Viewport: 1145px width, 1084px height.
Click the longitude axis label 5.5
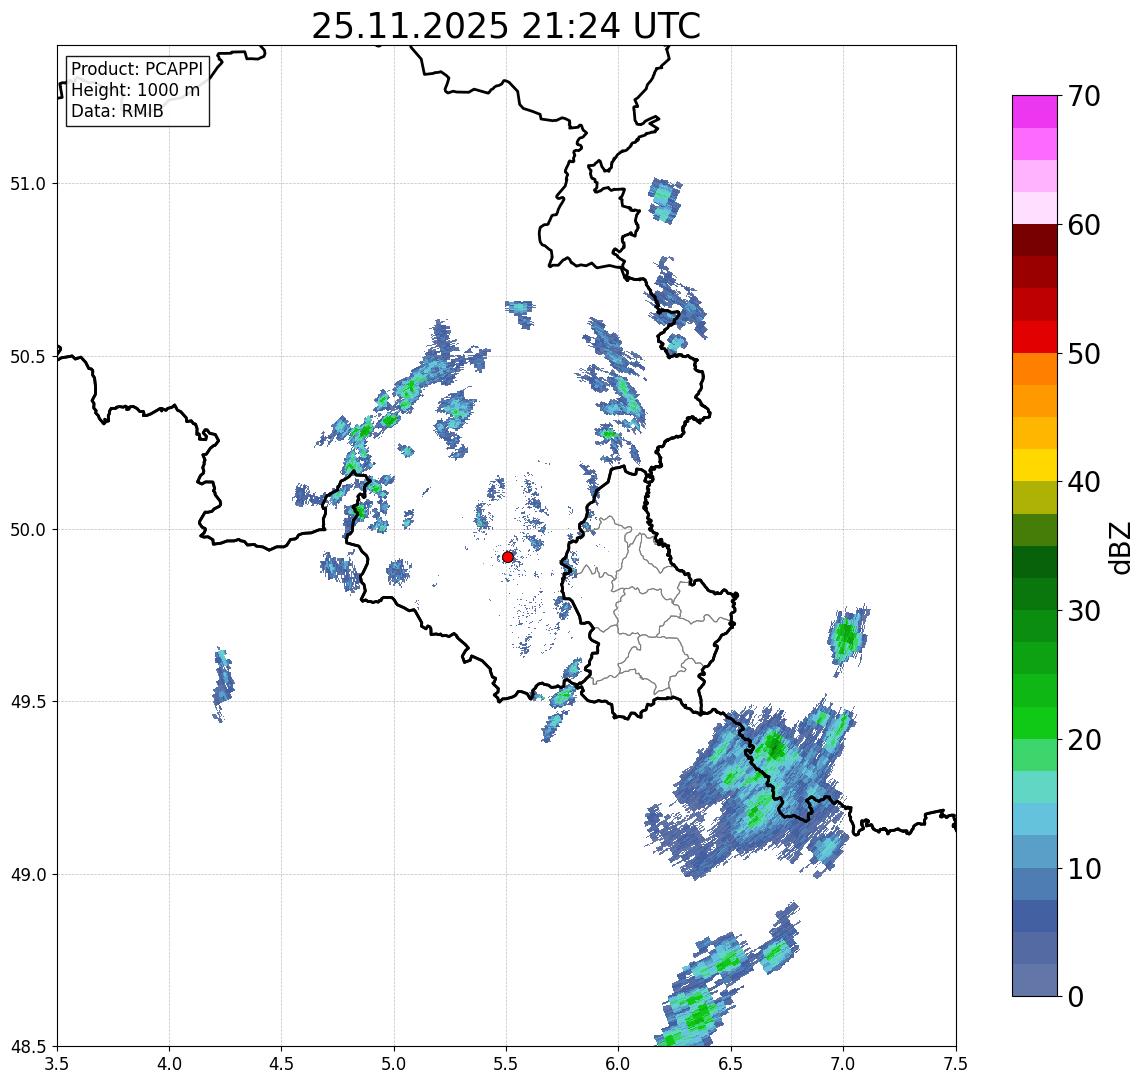pyautogui.click(x=507, y=1064)
